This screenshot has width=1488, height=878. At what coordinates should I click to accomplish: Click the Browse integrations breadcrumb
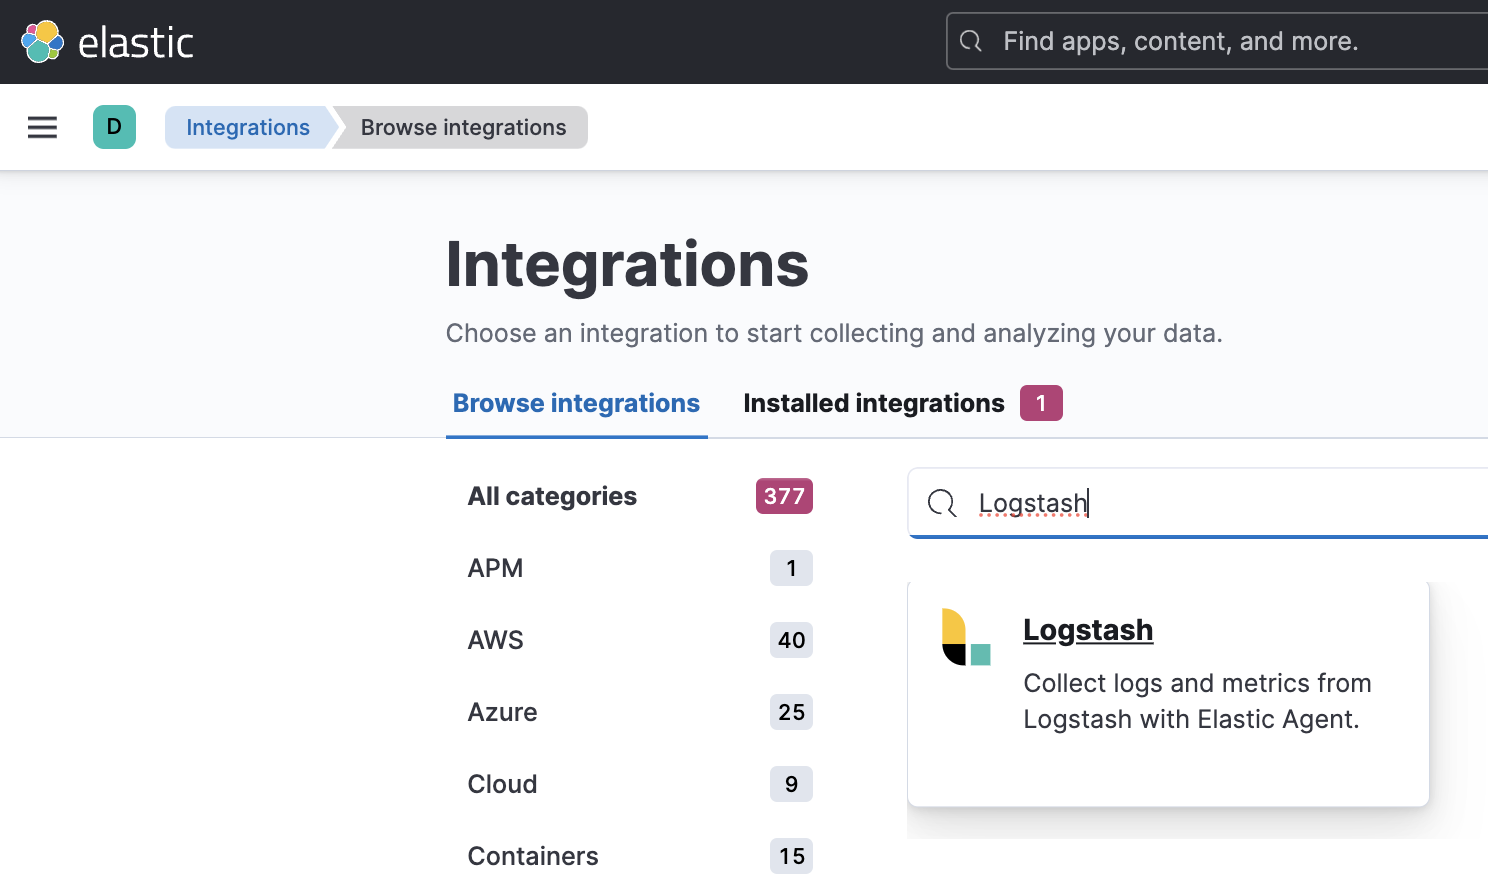(x=463, y=128)
